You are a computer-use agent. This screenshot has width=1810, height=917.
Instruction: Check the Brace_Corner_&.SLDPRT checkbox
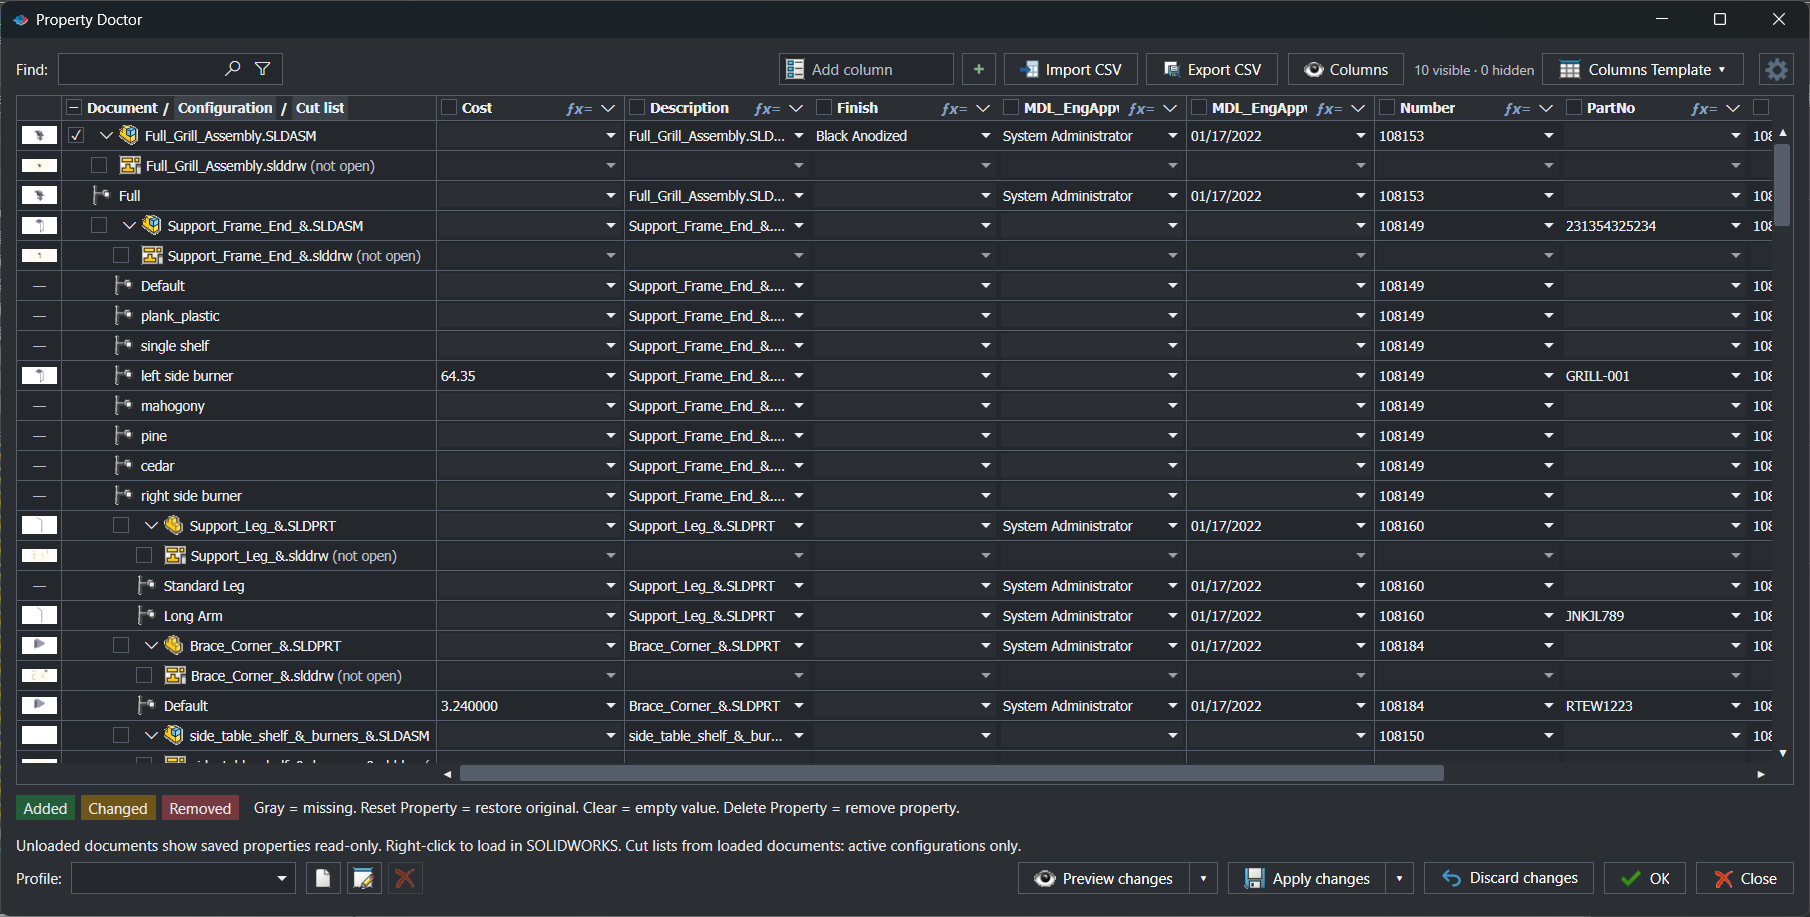(x=121, y=645)
